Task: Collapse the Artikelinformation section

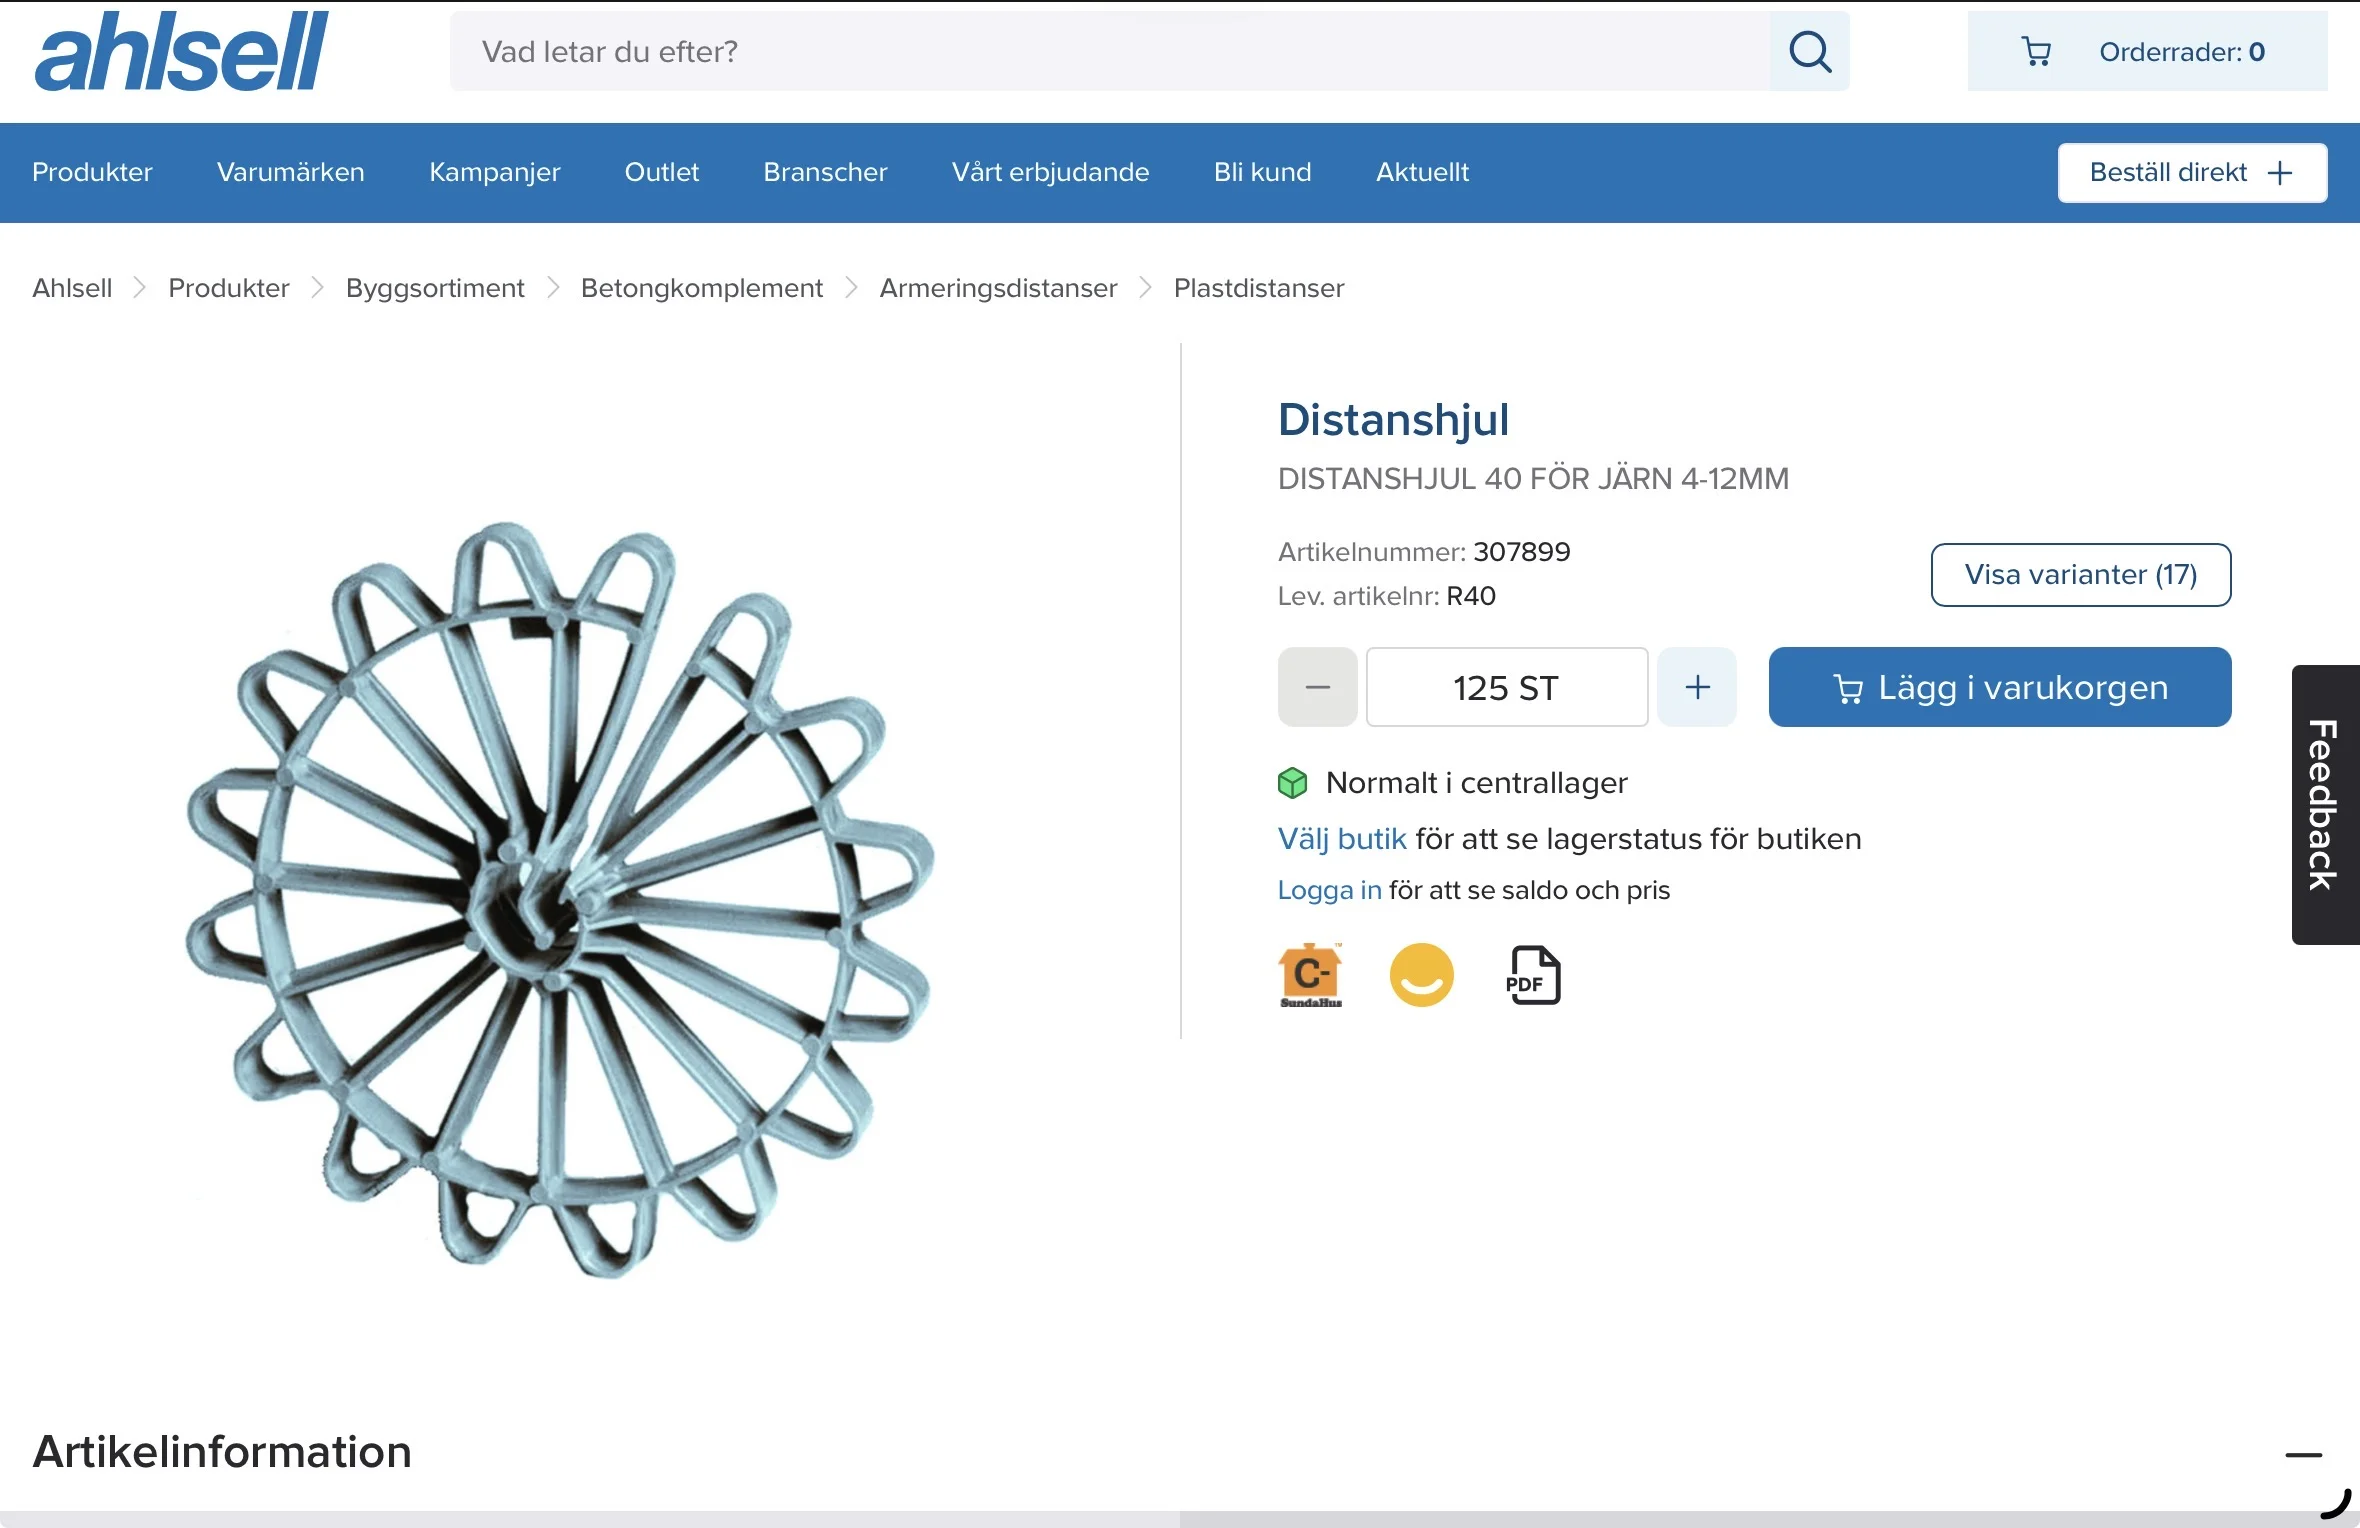Action: 2303,1455
